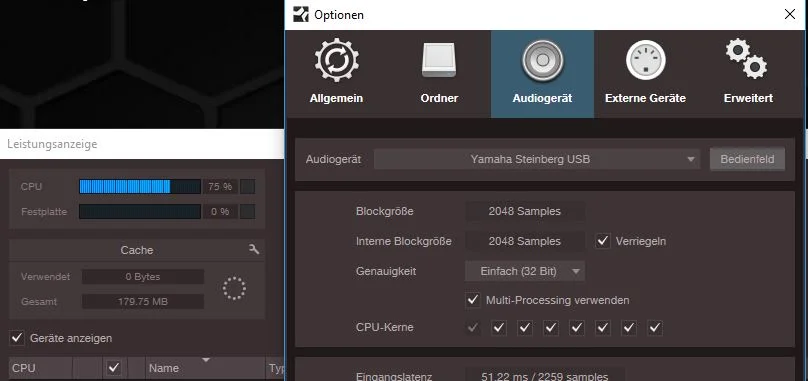Toggle the third CPU-Kerne checkbox

pyautogui.click(x=525, y=327)
